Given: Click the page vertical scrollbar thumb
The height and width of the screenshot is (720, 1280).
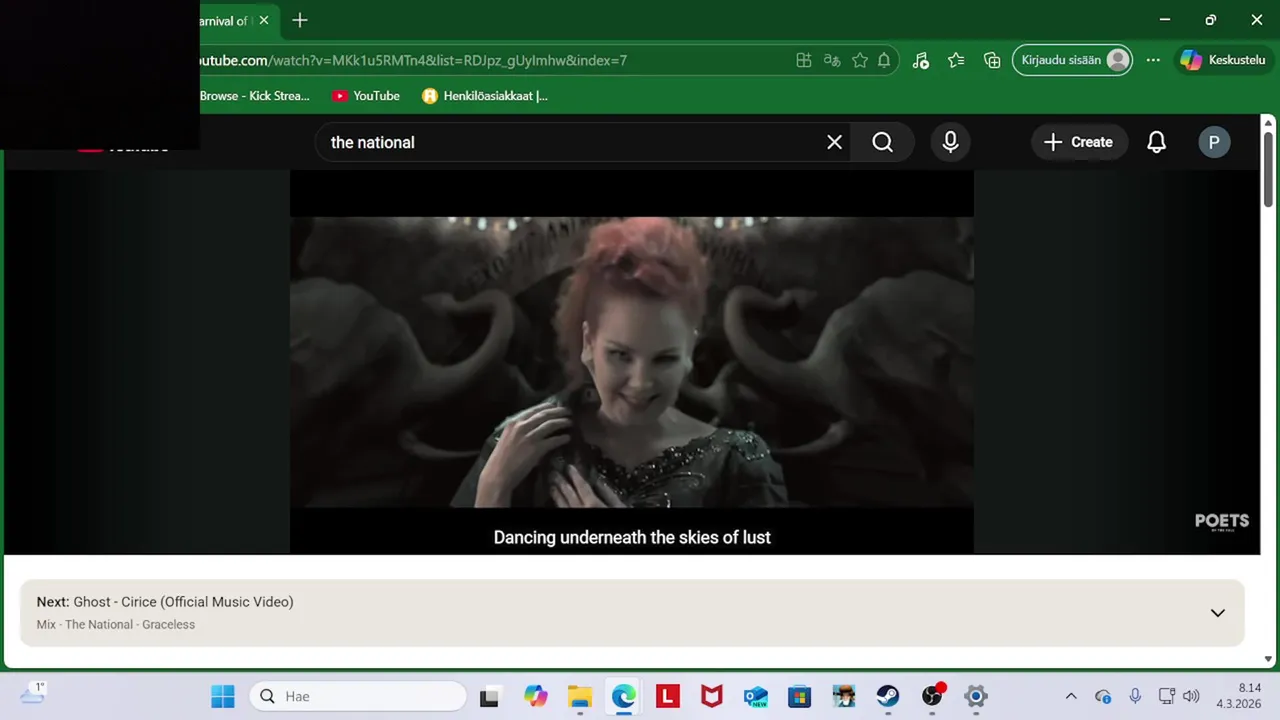Looking at the screenshot, I should (1269, 168).
